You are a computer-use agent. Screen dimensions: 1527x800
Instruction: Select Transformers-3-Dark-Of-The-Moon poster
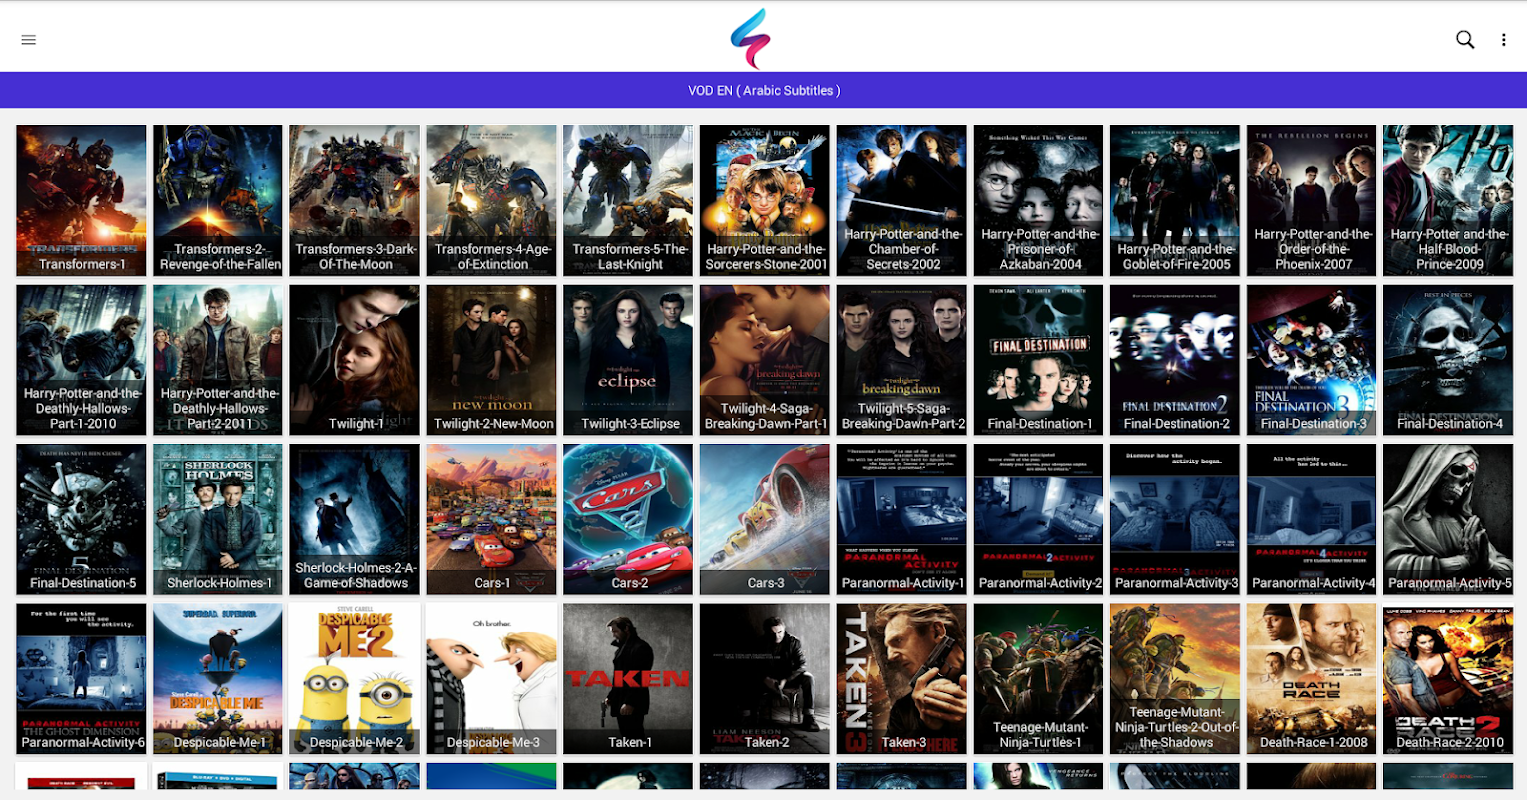[x=355, y=200]
